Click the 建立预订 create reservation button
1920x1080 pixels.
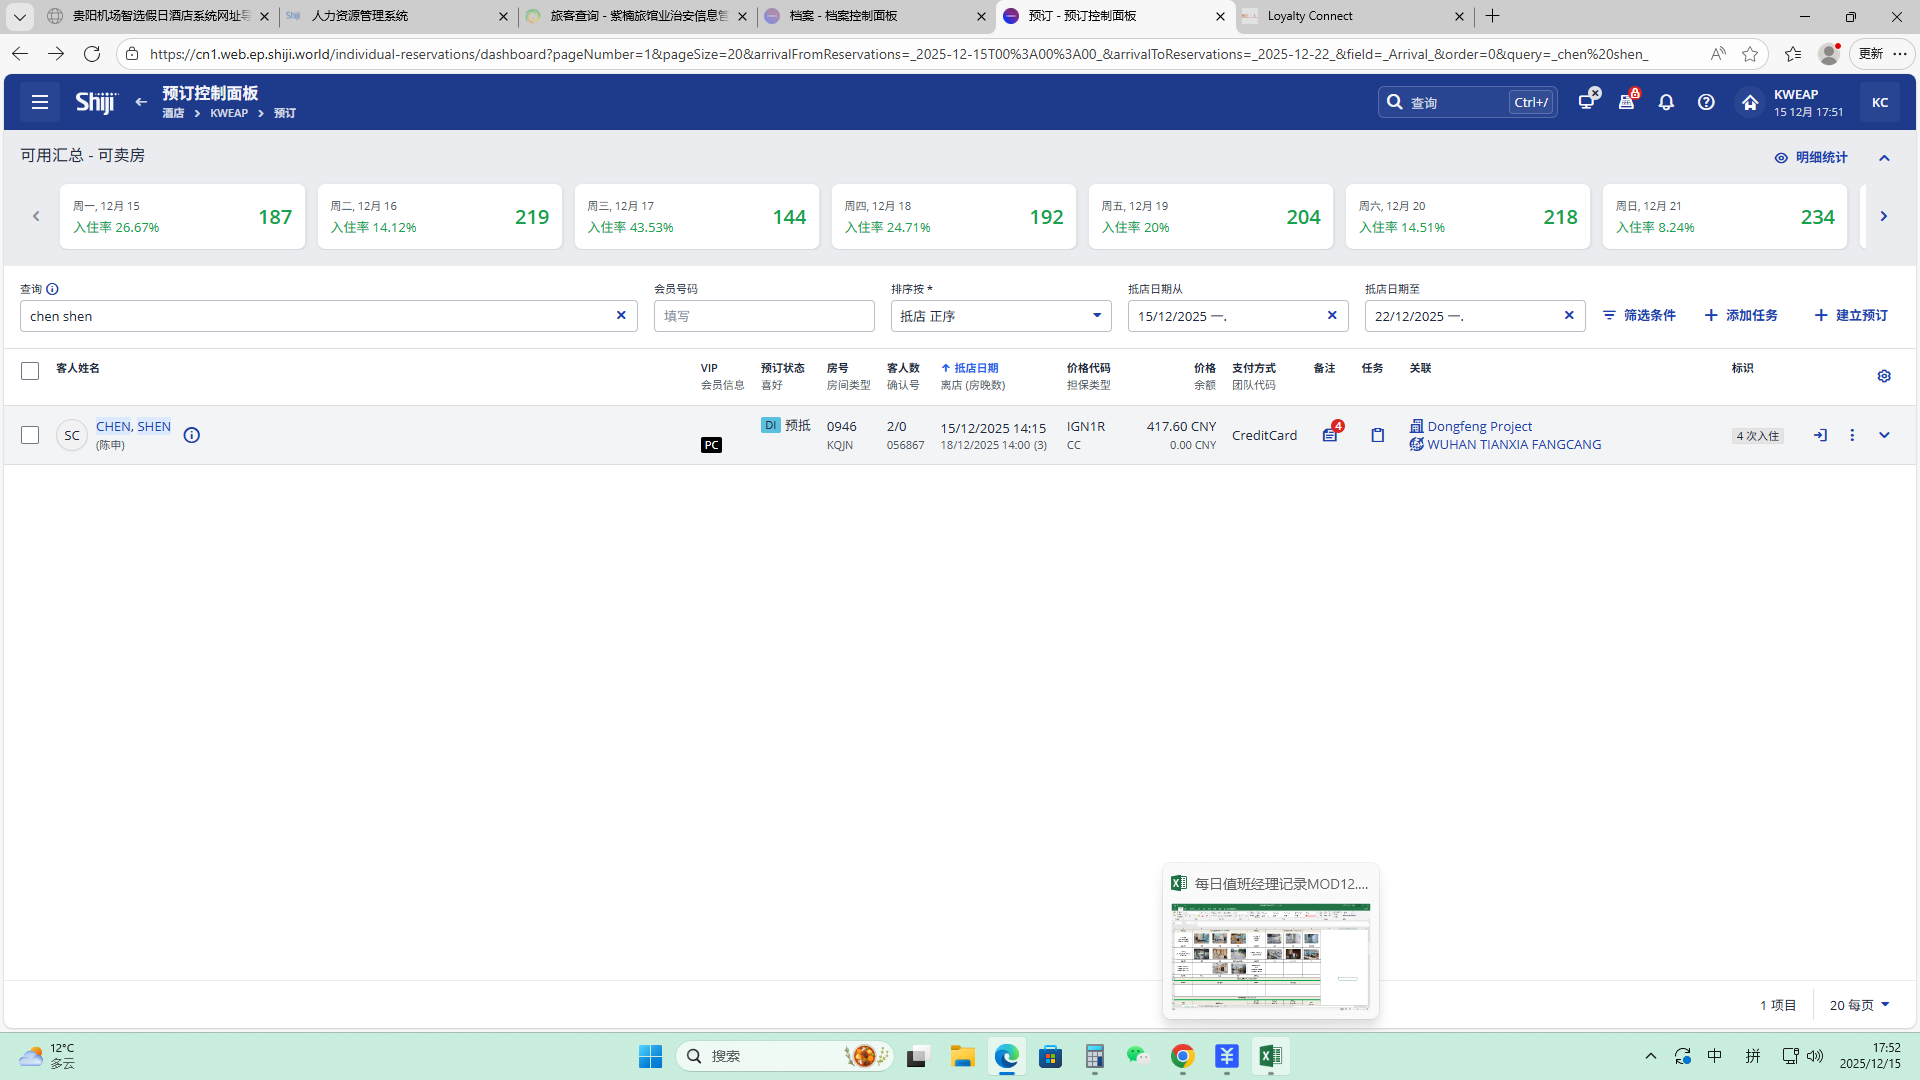coord(1851,315)
